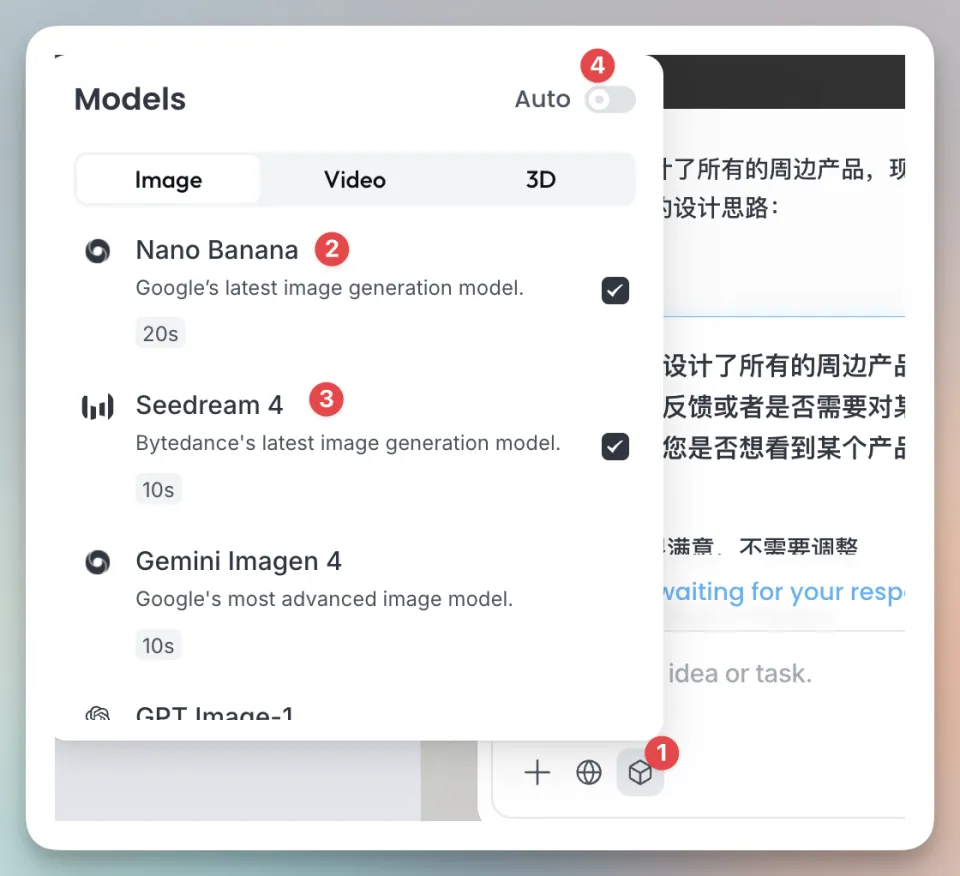Select the Gemini Imagen 4 model
The height and width of the screenshot is (876, 960).
point(238,562)
